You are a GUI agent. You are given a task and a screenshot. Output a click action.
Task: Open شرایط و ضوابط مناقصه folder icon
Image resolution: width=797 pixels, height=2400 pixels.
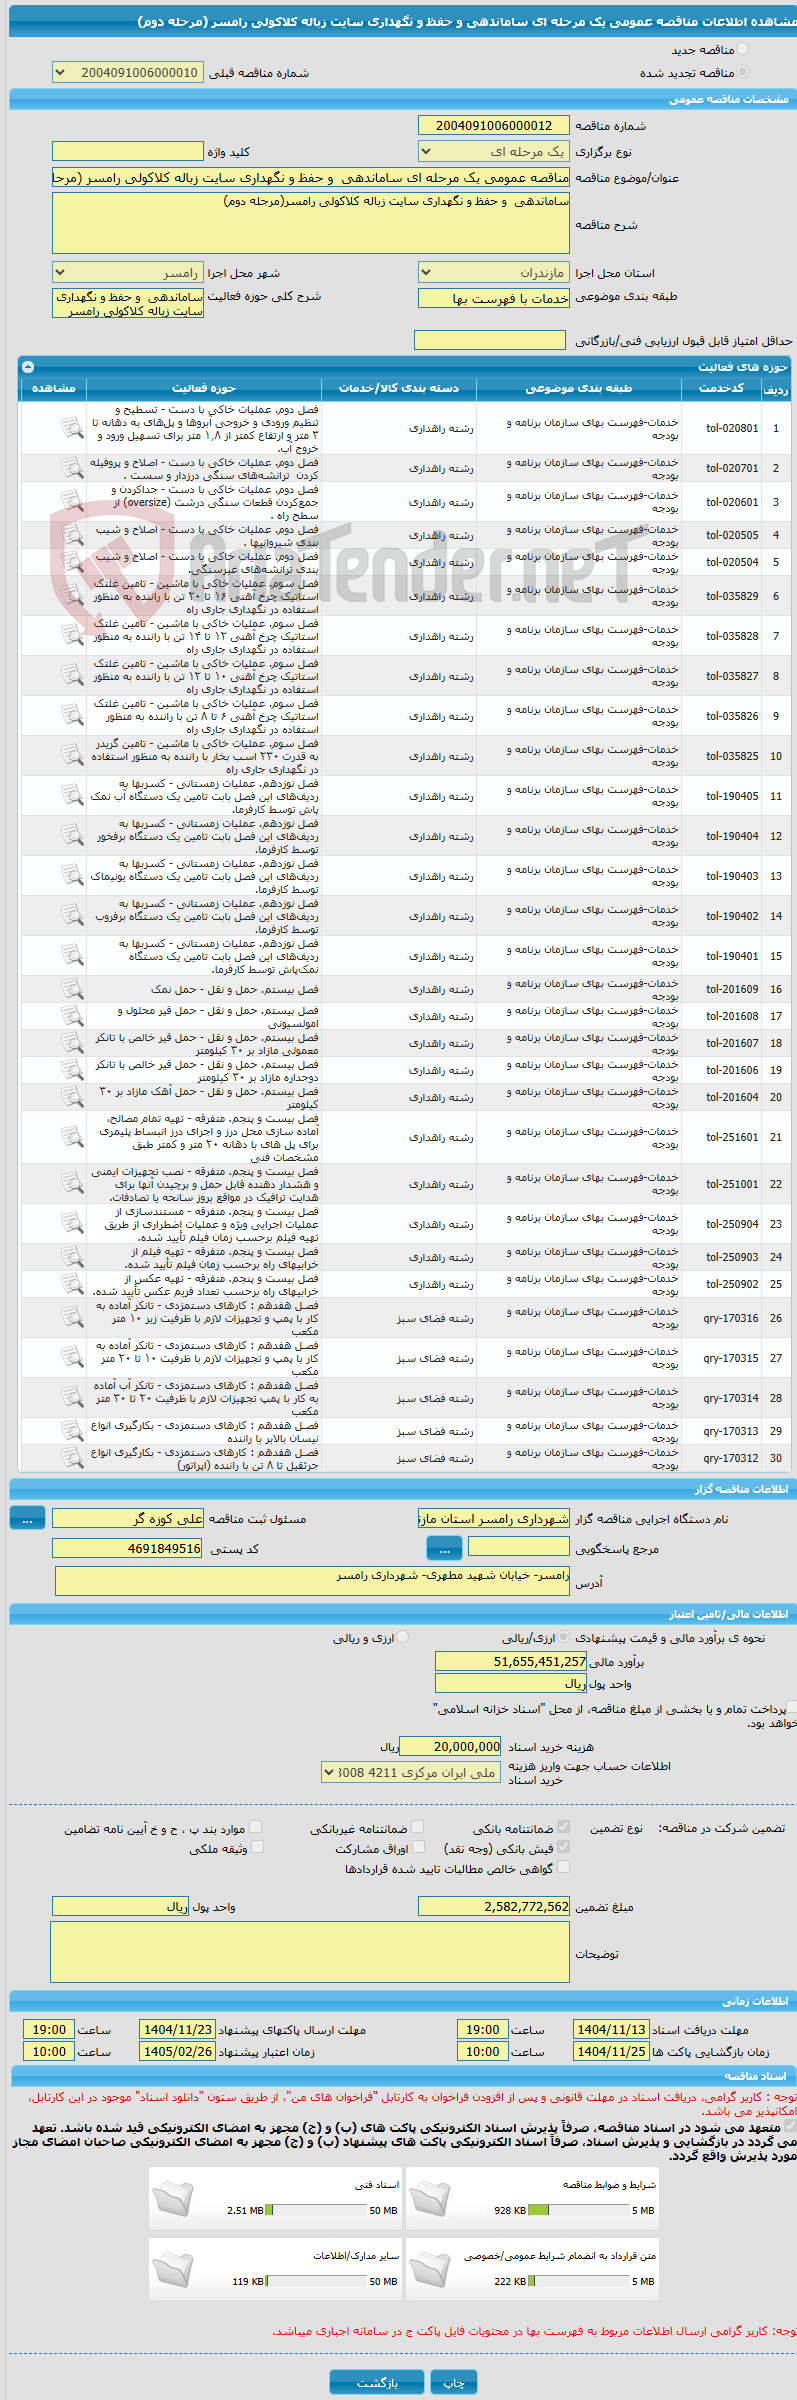click(x=430, y=2197)
